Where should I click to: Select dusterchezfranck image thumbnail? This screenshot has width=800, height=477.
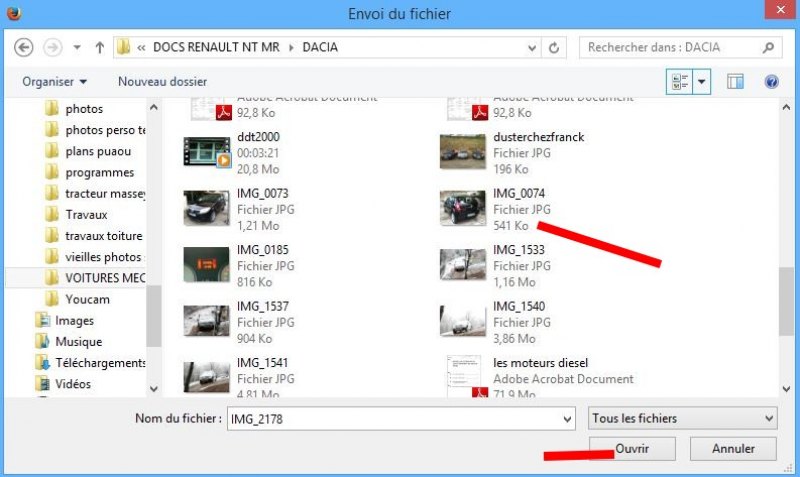point(463,152)
